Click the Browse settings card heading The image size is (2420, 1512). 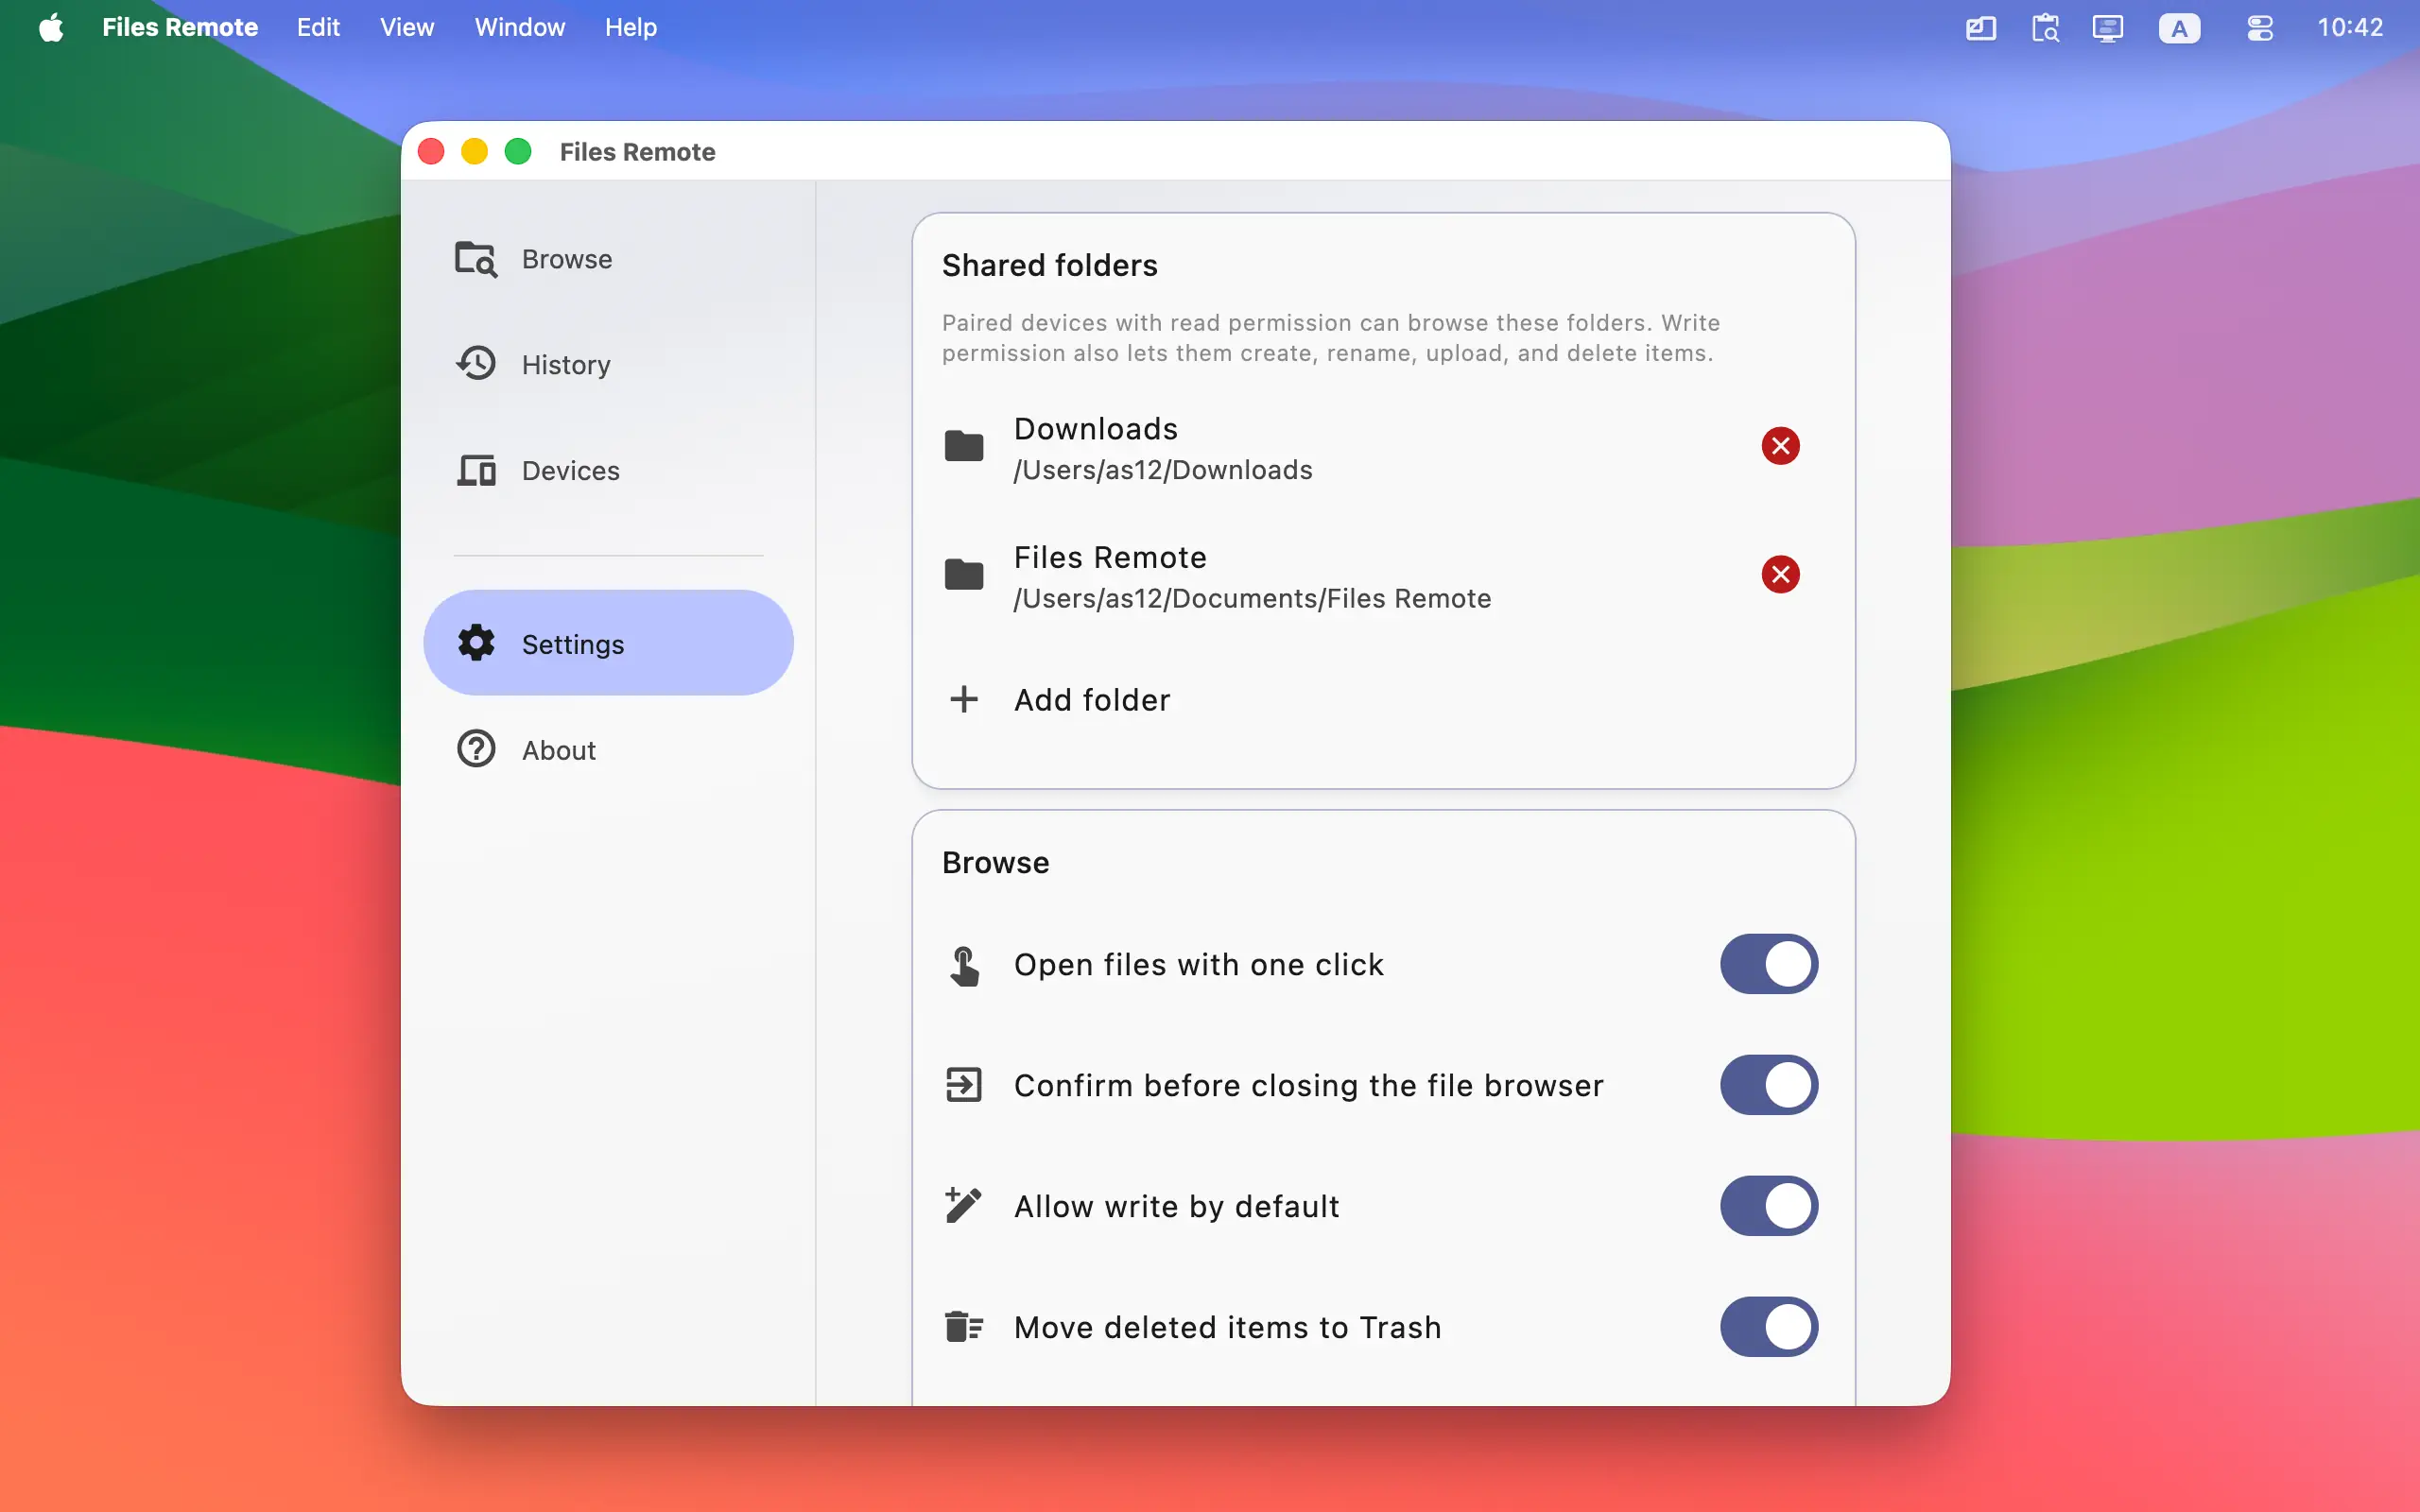[x=996, y=862]
